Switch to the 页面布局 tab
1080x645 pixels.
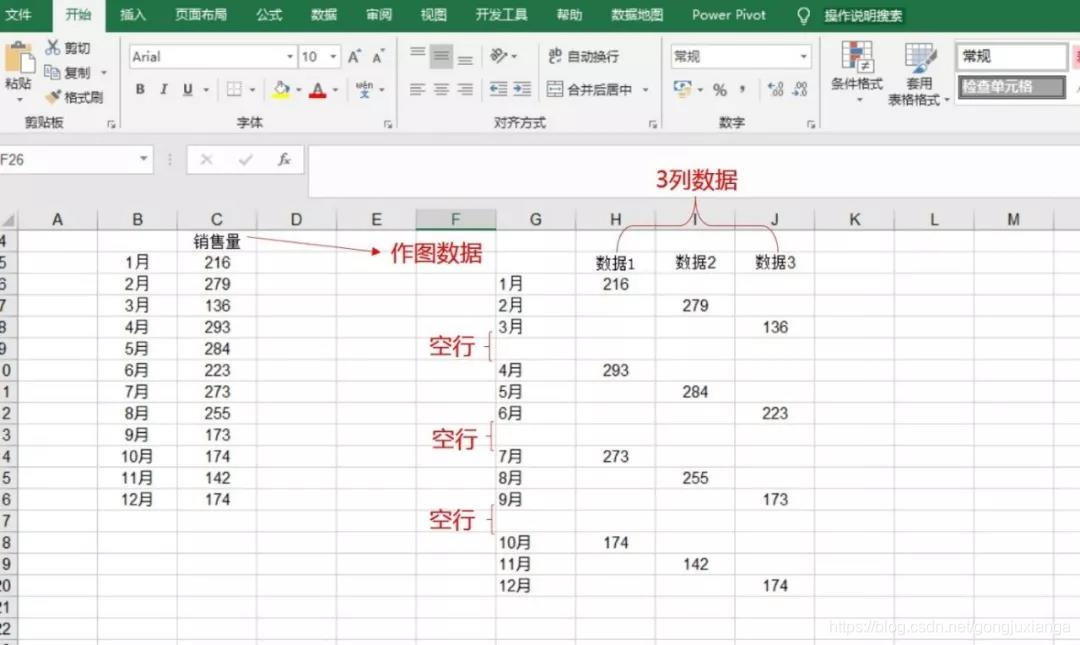pyautogui.click(x=200, y=15)
